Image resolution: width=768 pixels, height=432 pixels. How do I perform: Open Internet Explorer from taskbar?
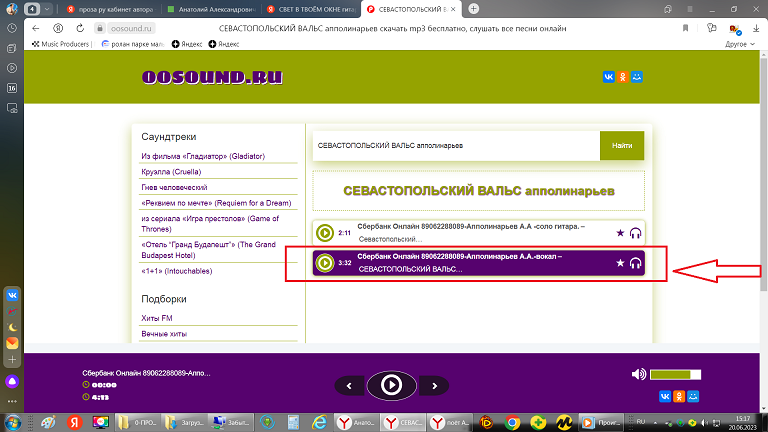click(319, 422)
